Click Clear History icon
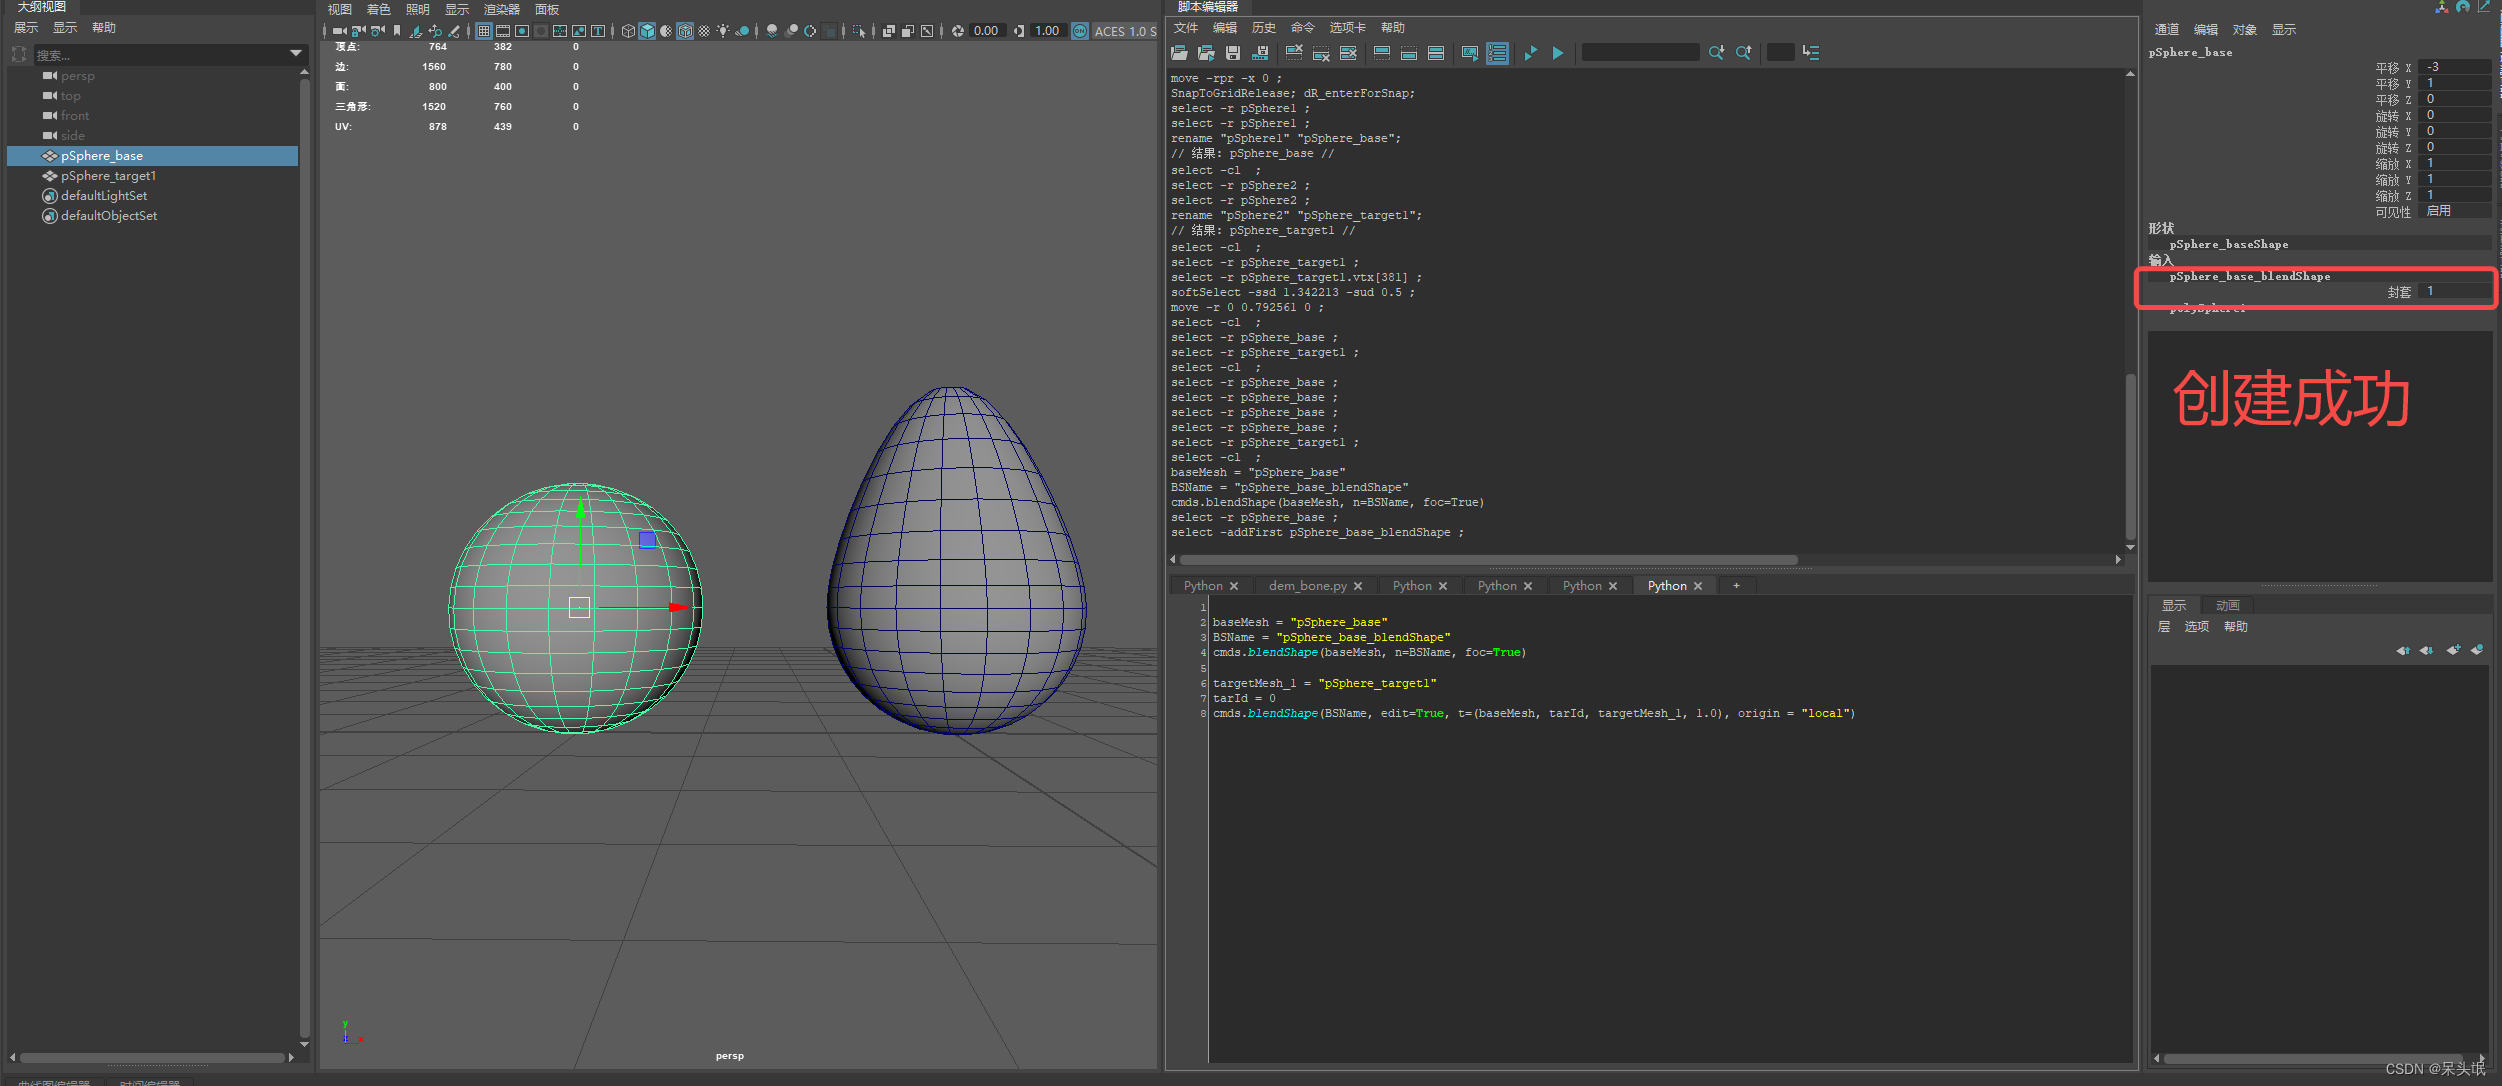The height and width of the screenshot is (1086, 2502). pyautogui.click(x=1294, y=53)
